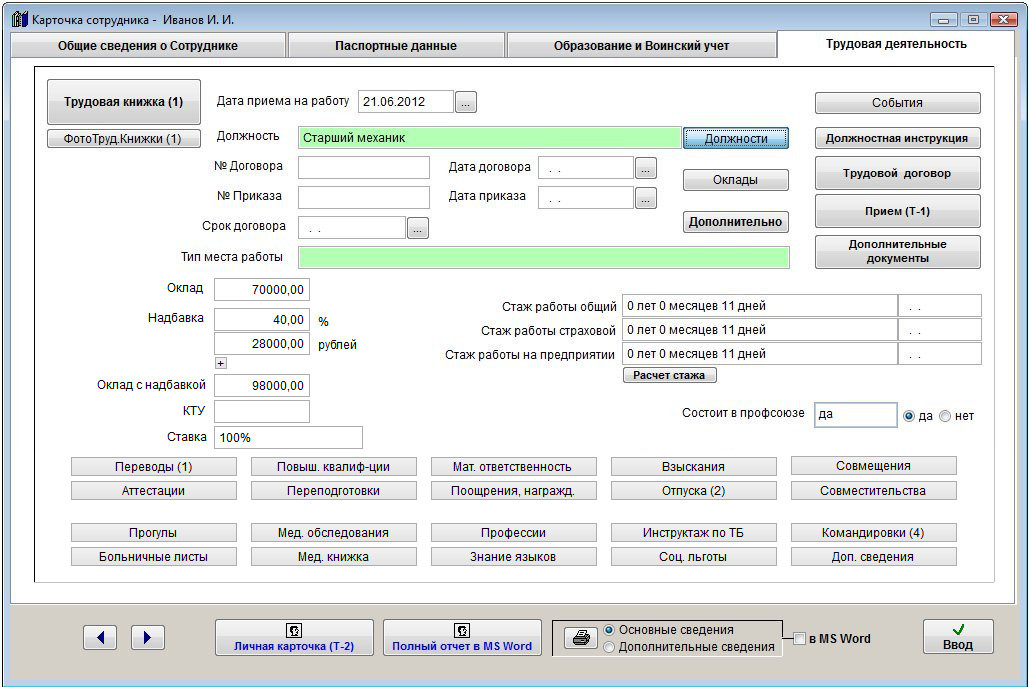Click the printer icon button
Viewport: 1029px width, 687px height.
click(x=579, y=638)
